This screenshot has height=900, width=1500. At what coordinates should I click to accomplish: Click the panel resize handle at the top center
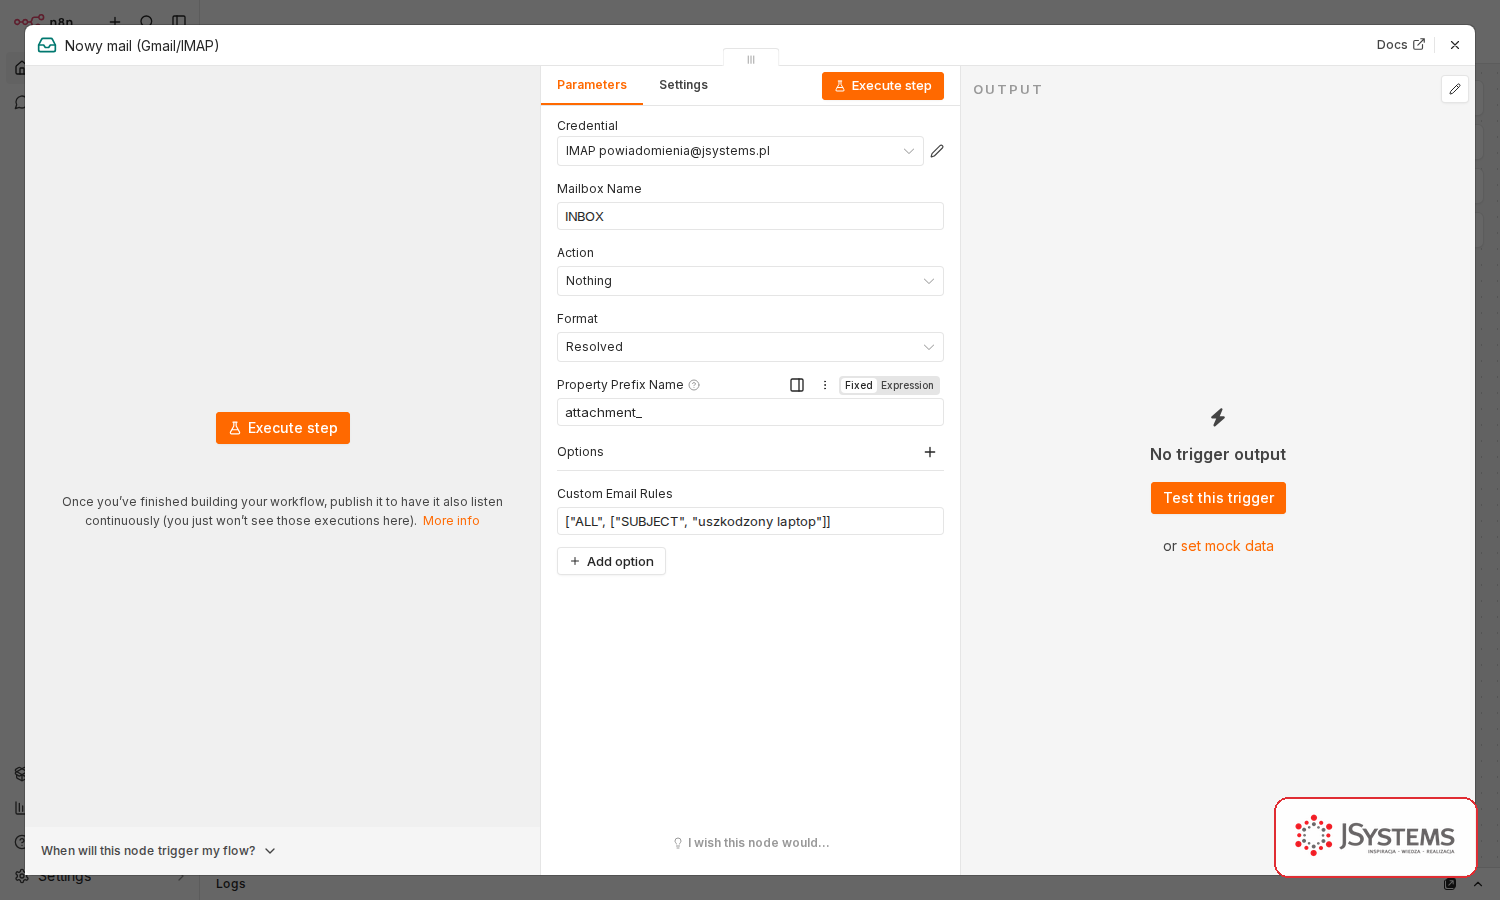[x=751, y=58]
